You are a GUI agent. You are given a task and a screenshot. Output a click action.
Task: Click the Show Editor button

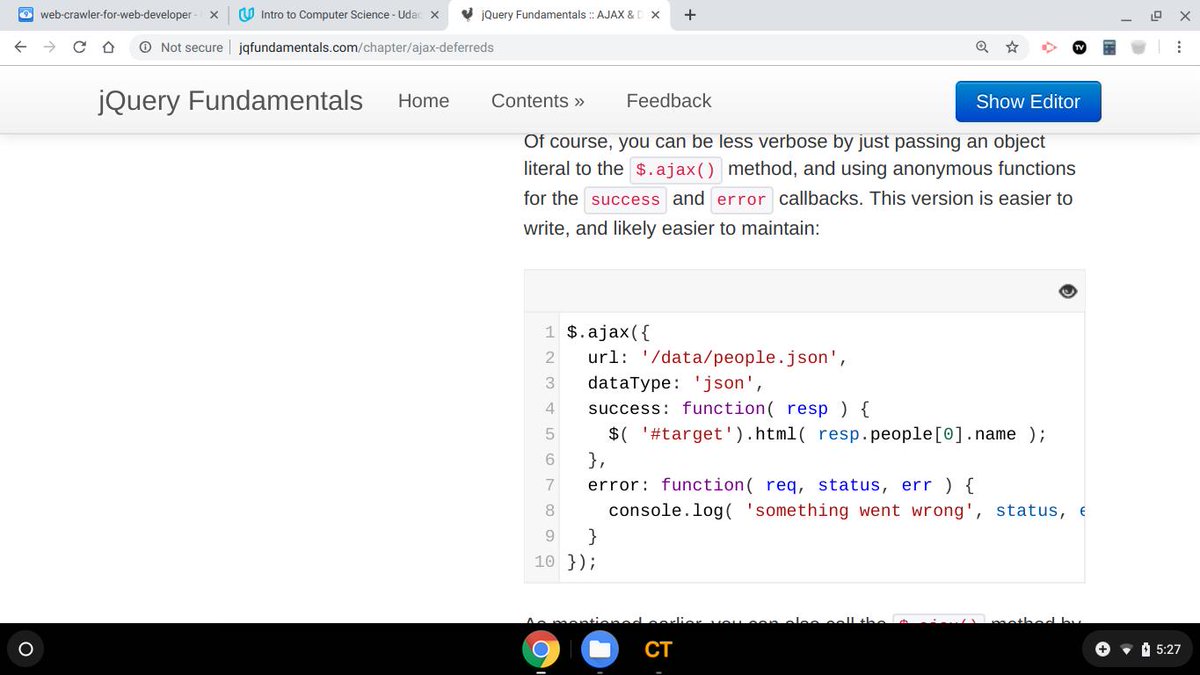click(x=1028, y=102)
